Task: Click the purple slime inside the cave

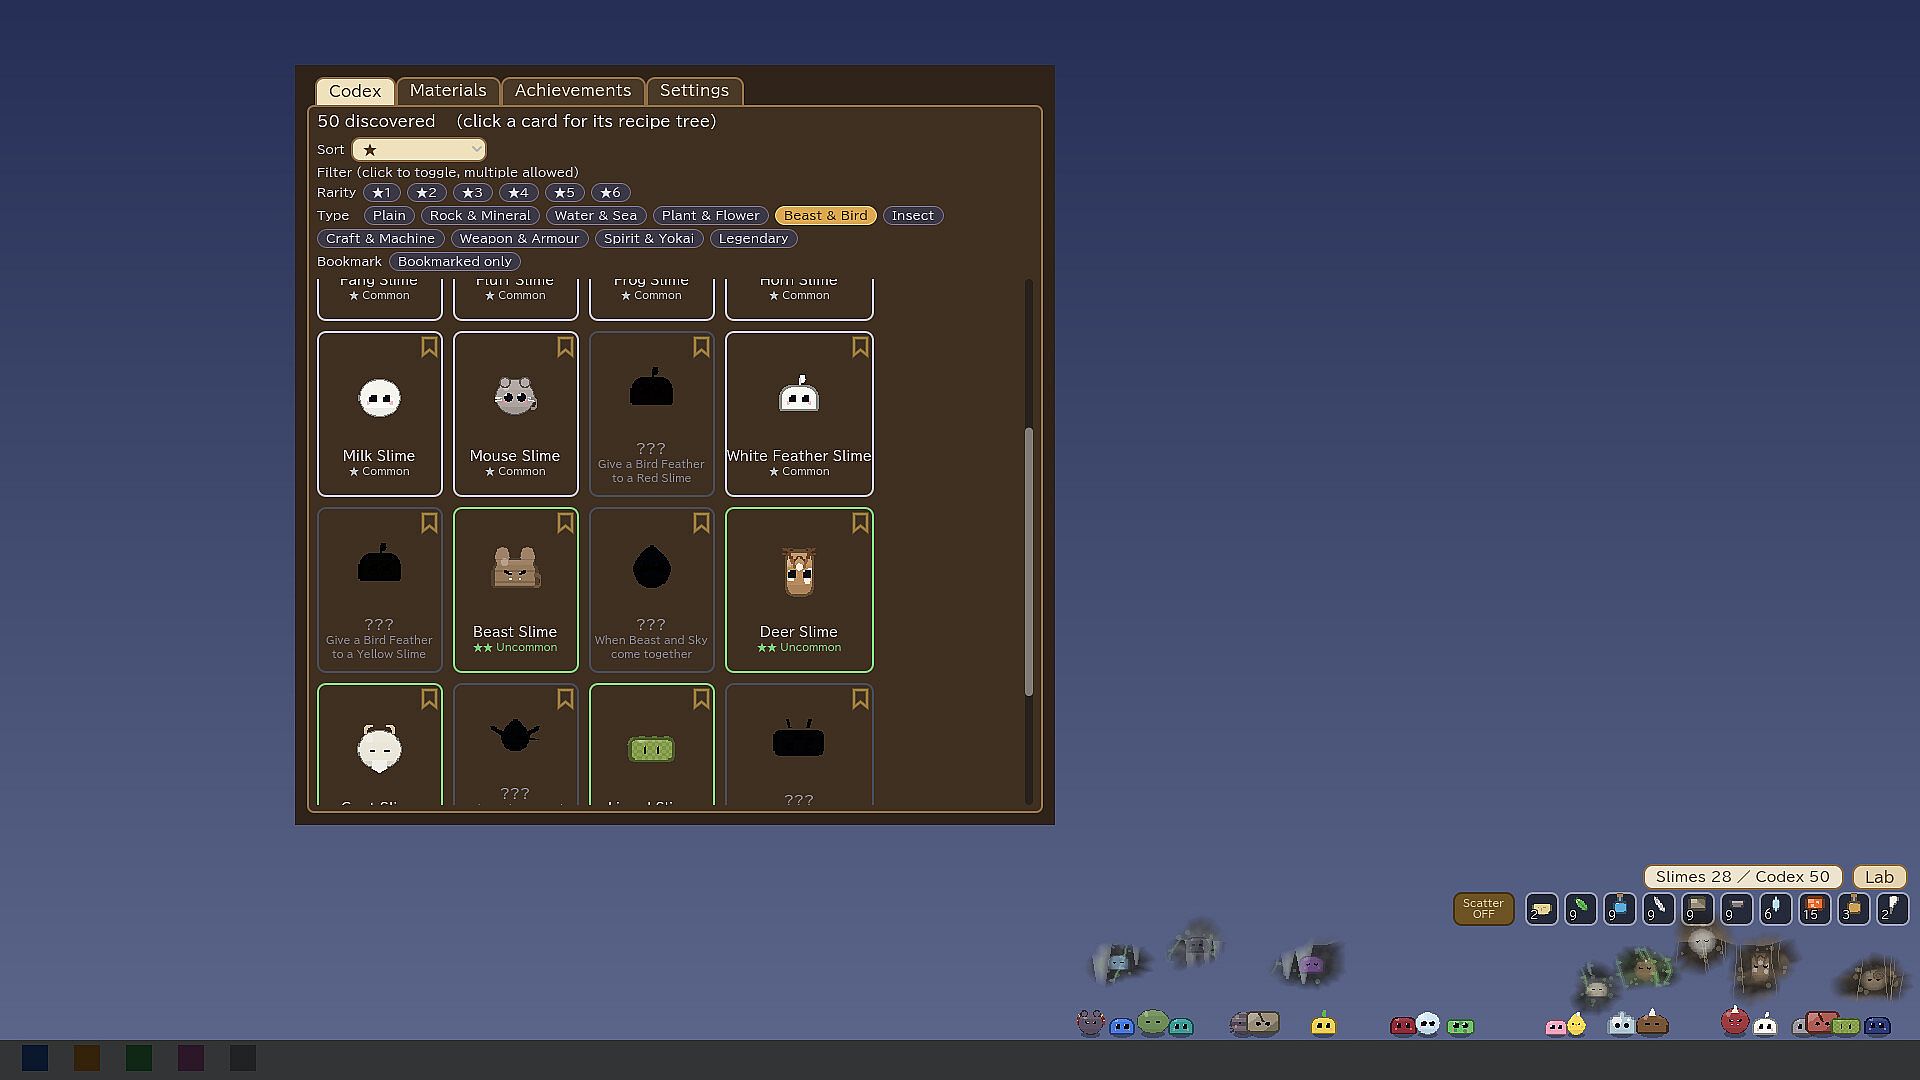Action: 1311,965
